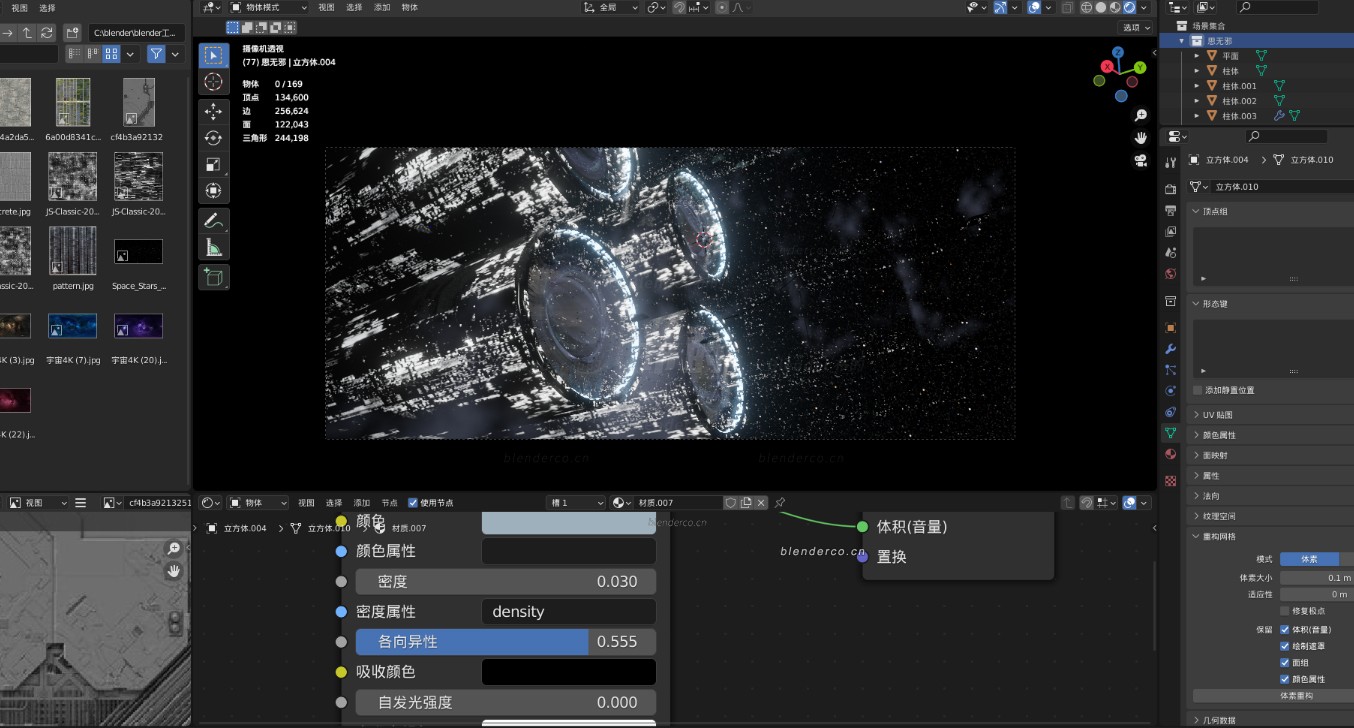Select the Select Box tool in viewport toolbar
The image size is (1354, 728).
[213, 55]
